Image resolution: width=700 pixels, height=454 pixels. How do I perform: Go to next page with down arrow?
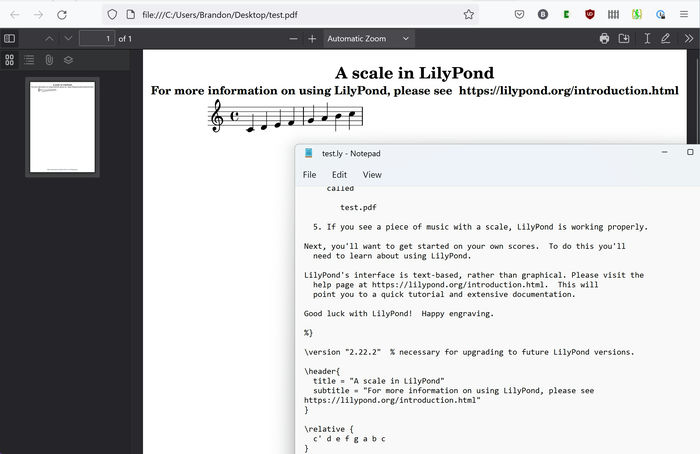pos(68,38)
